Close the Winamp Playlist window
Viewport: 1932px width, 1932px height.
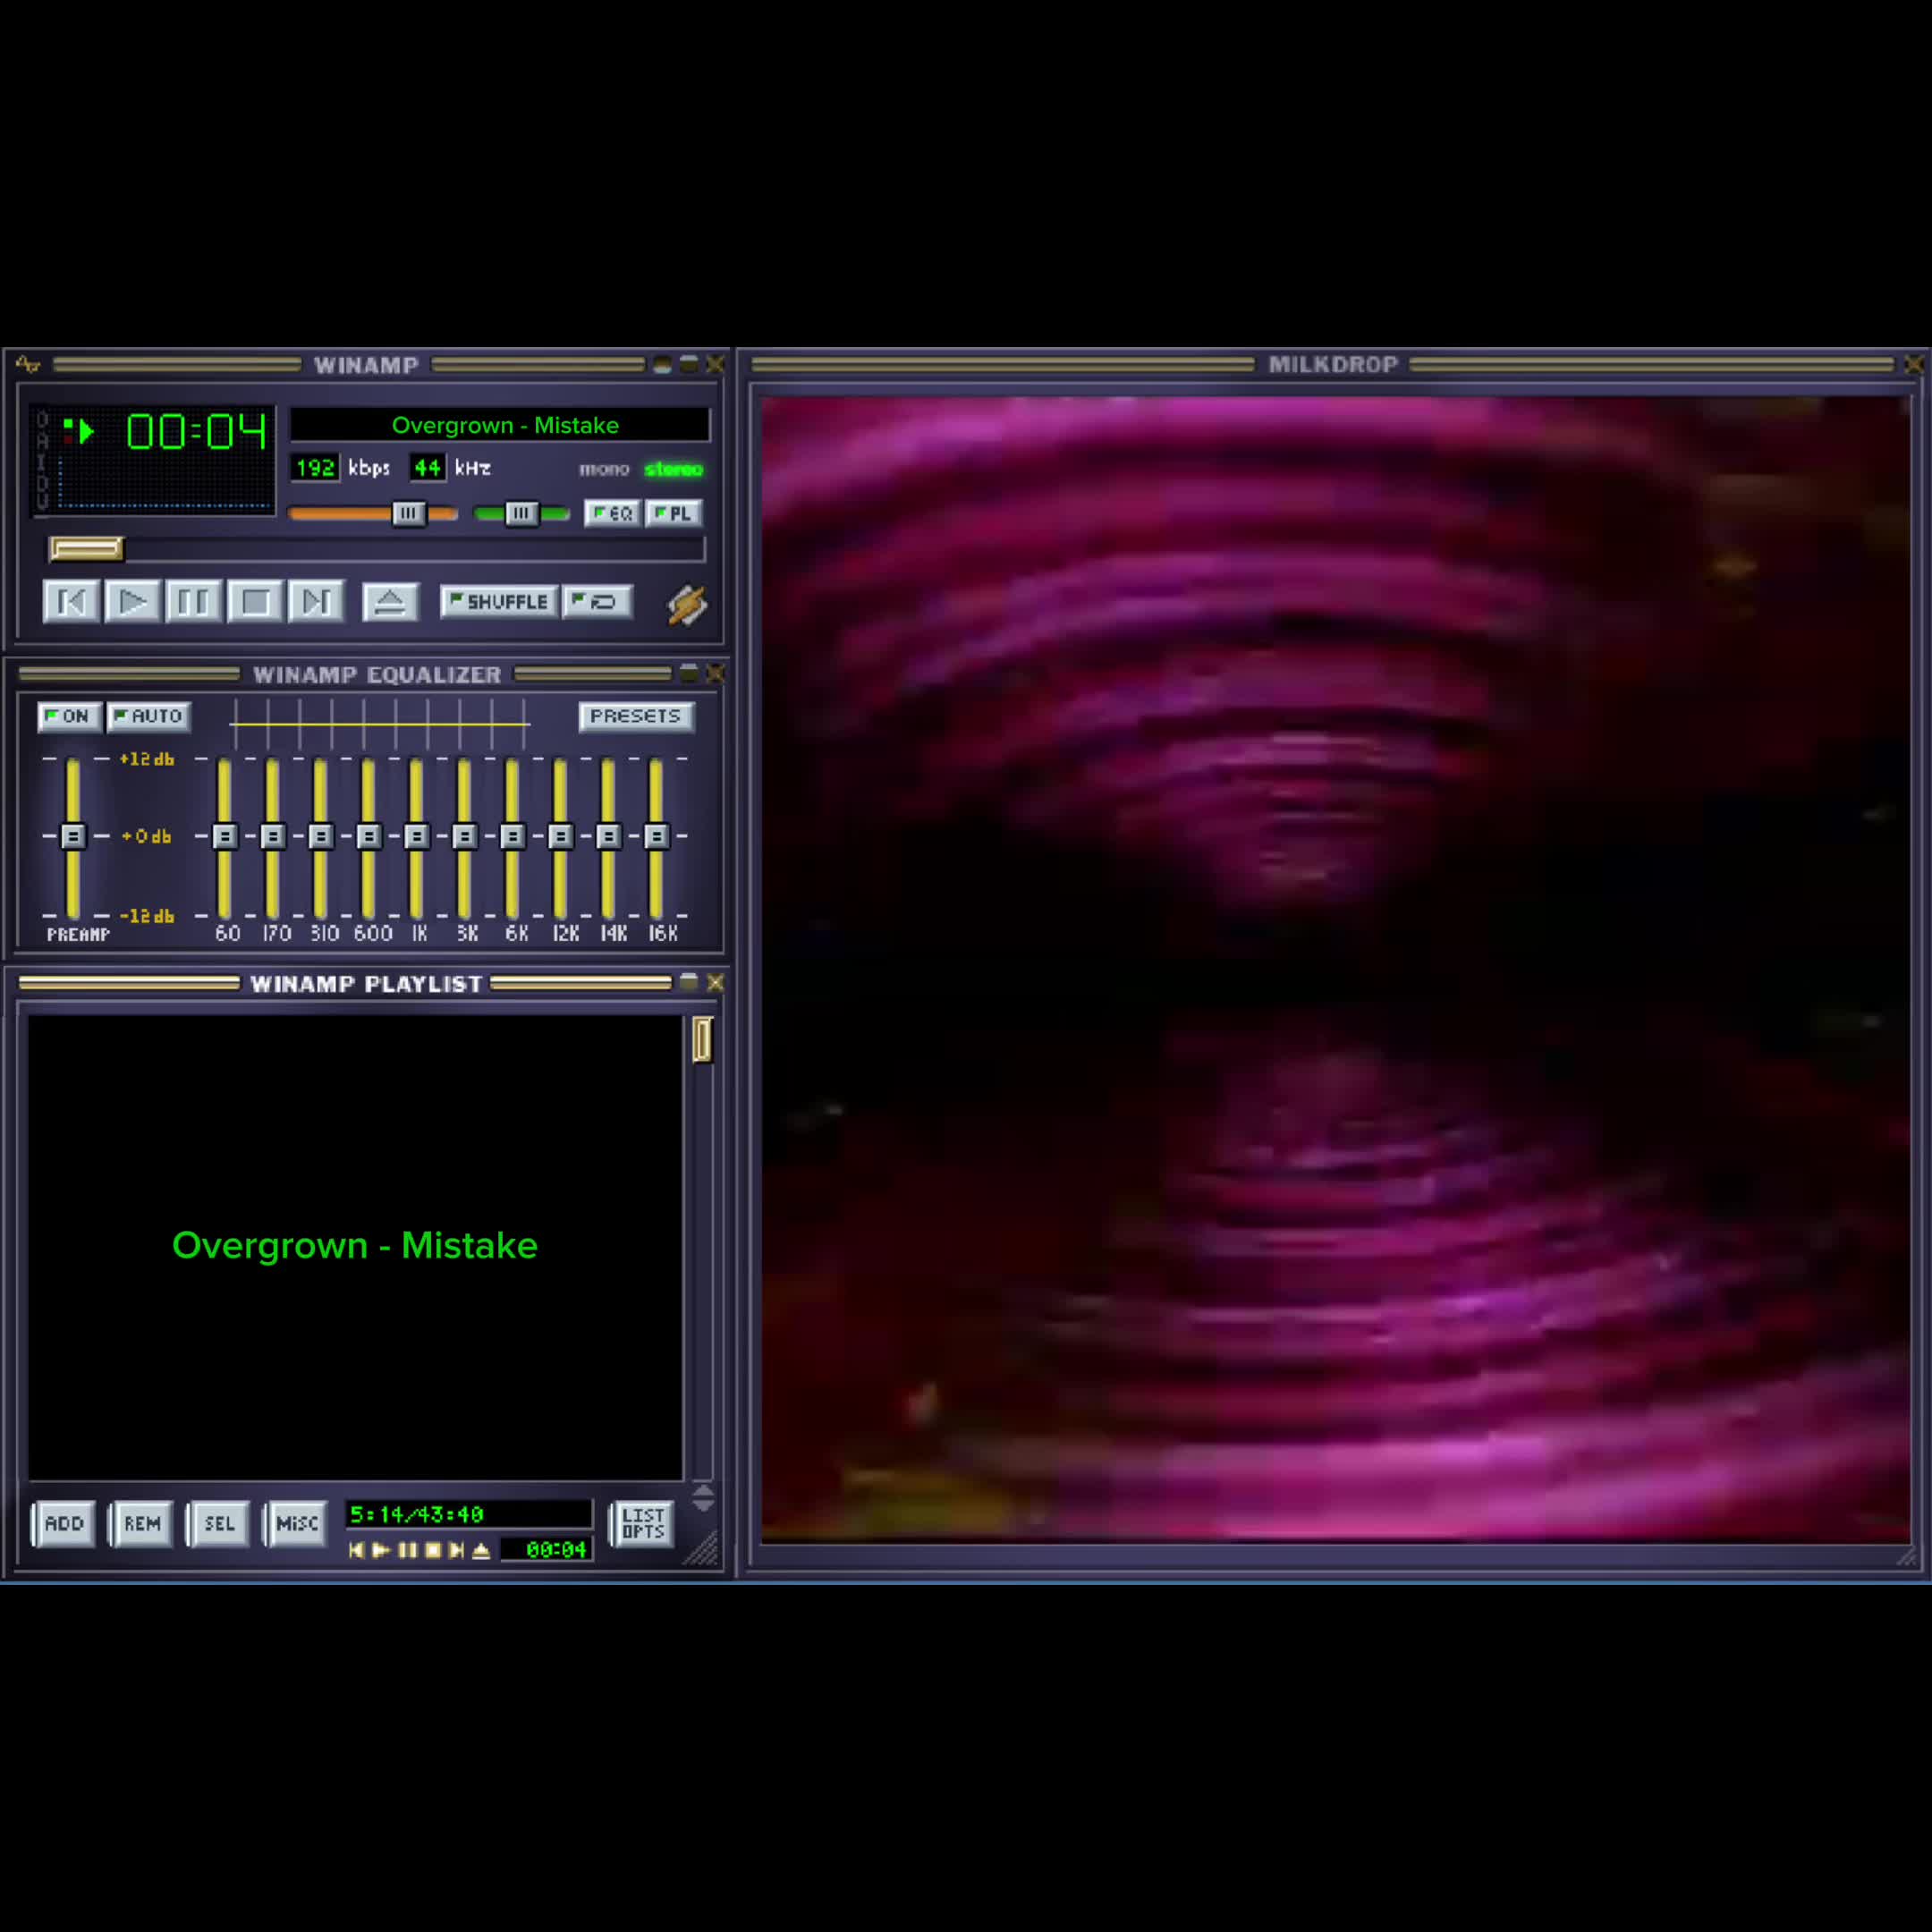715,982
